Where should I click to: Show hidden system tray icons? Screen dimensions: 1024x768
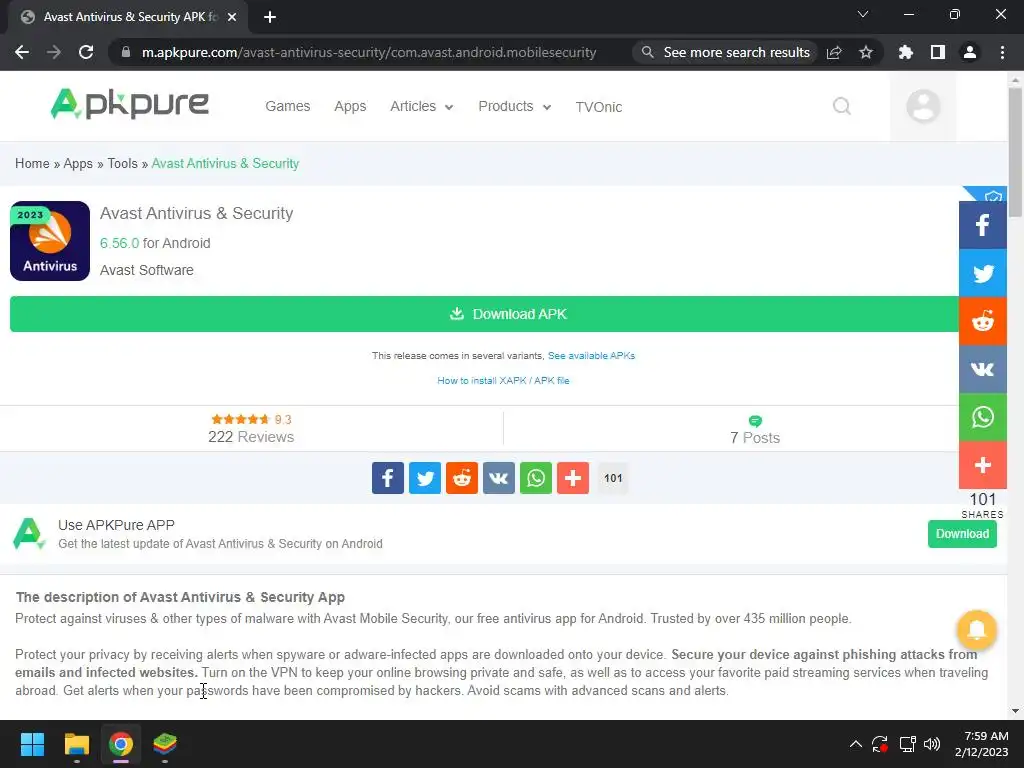856,744
